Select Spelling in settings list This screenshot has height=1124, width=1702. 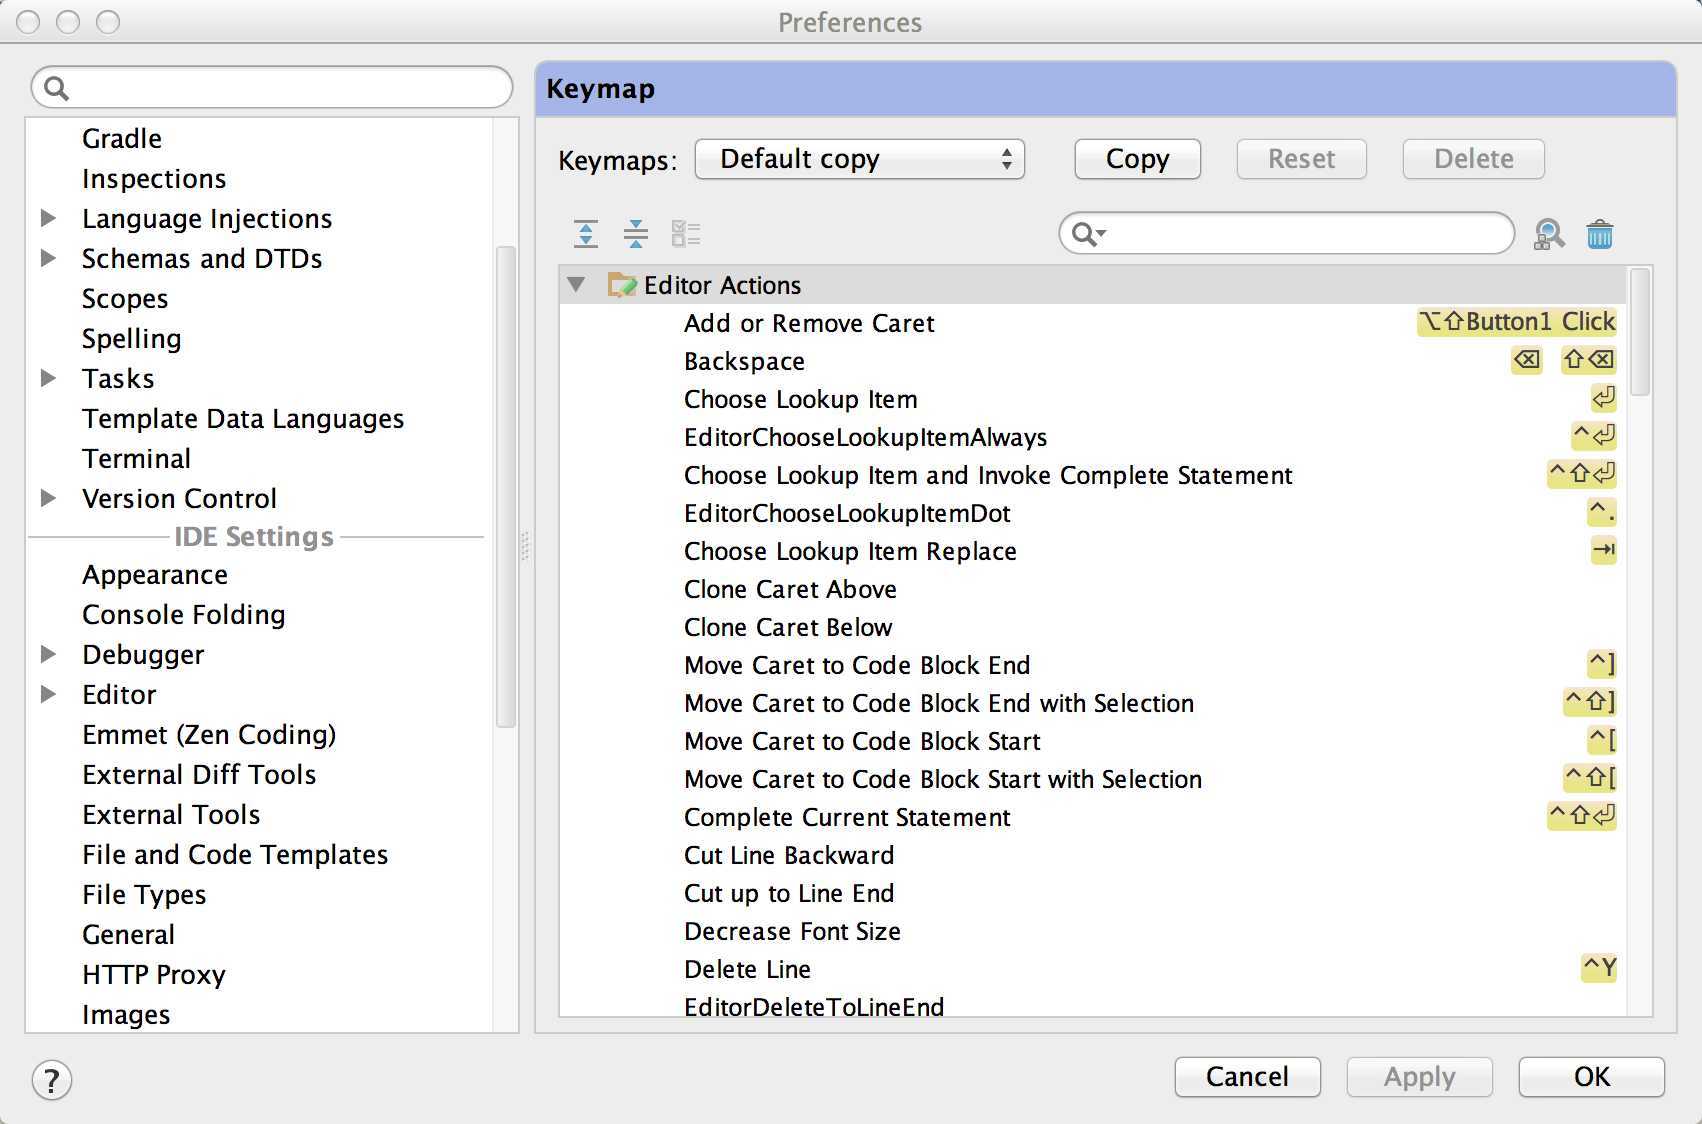132,338
